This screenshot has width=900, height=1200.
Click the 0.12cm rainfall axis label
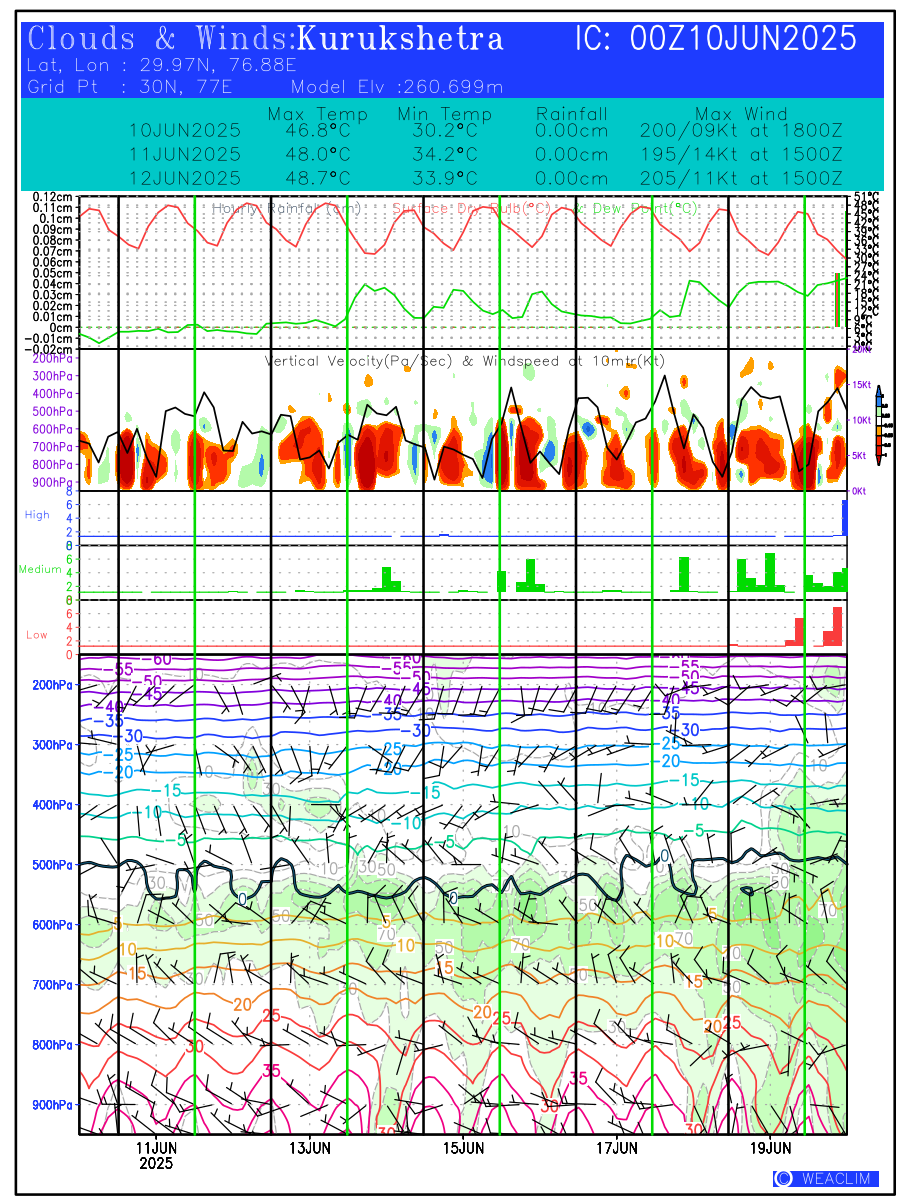point(53,197)
